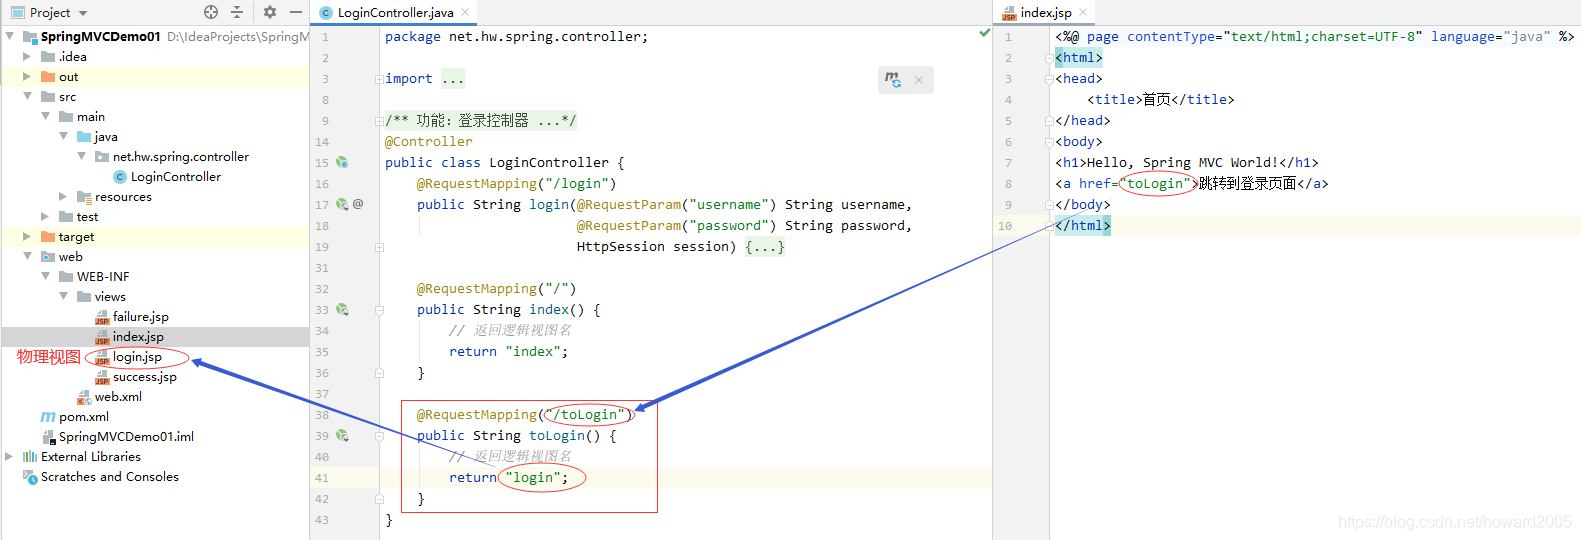
Task: Click return "index"; statement on line 35
Action: (509, 352)
